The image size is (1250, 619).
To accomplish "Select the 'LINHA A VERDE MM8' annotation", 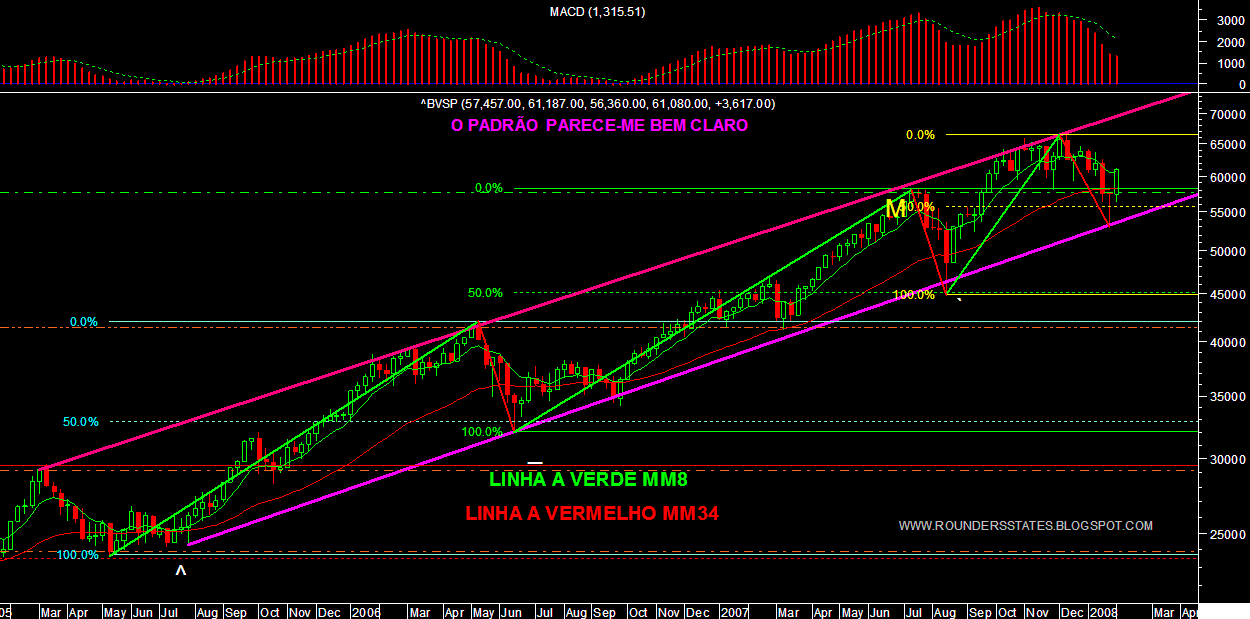I will click(589, 479).
